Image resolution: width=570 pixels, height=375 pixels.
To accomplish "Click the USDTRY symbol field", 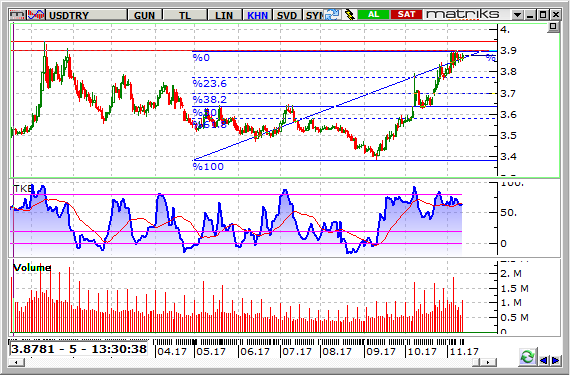I will click(x=86, y=15).
